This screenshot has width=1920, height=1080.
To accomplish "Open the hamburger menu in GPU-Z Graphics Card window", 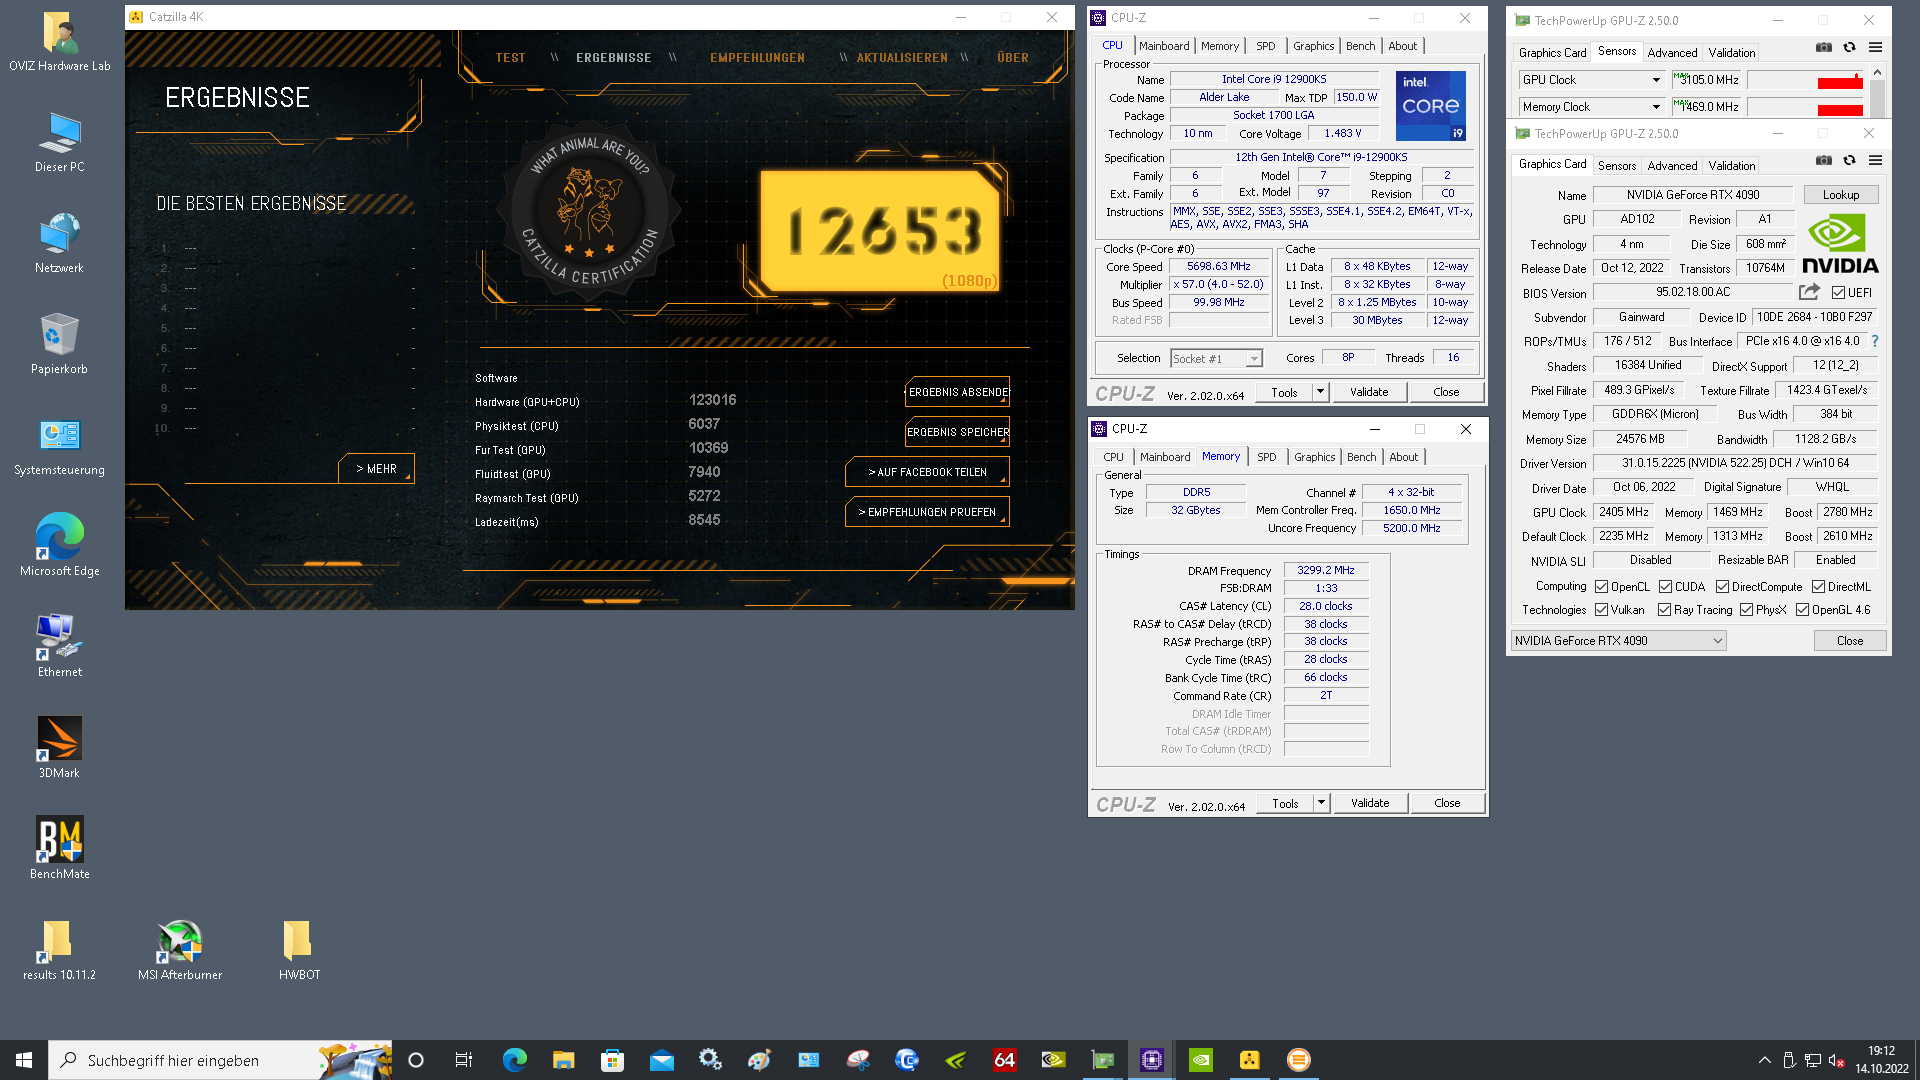I will pyautogui.click(x=1875, y=160).
